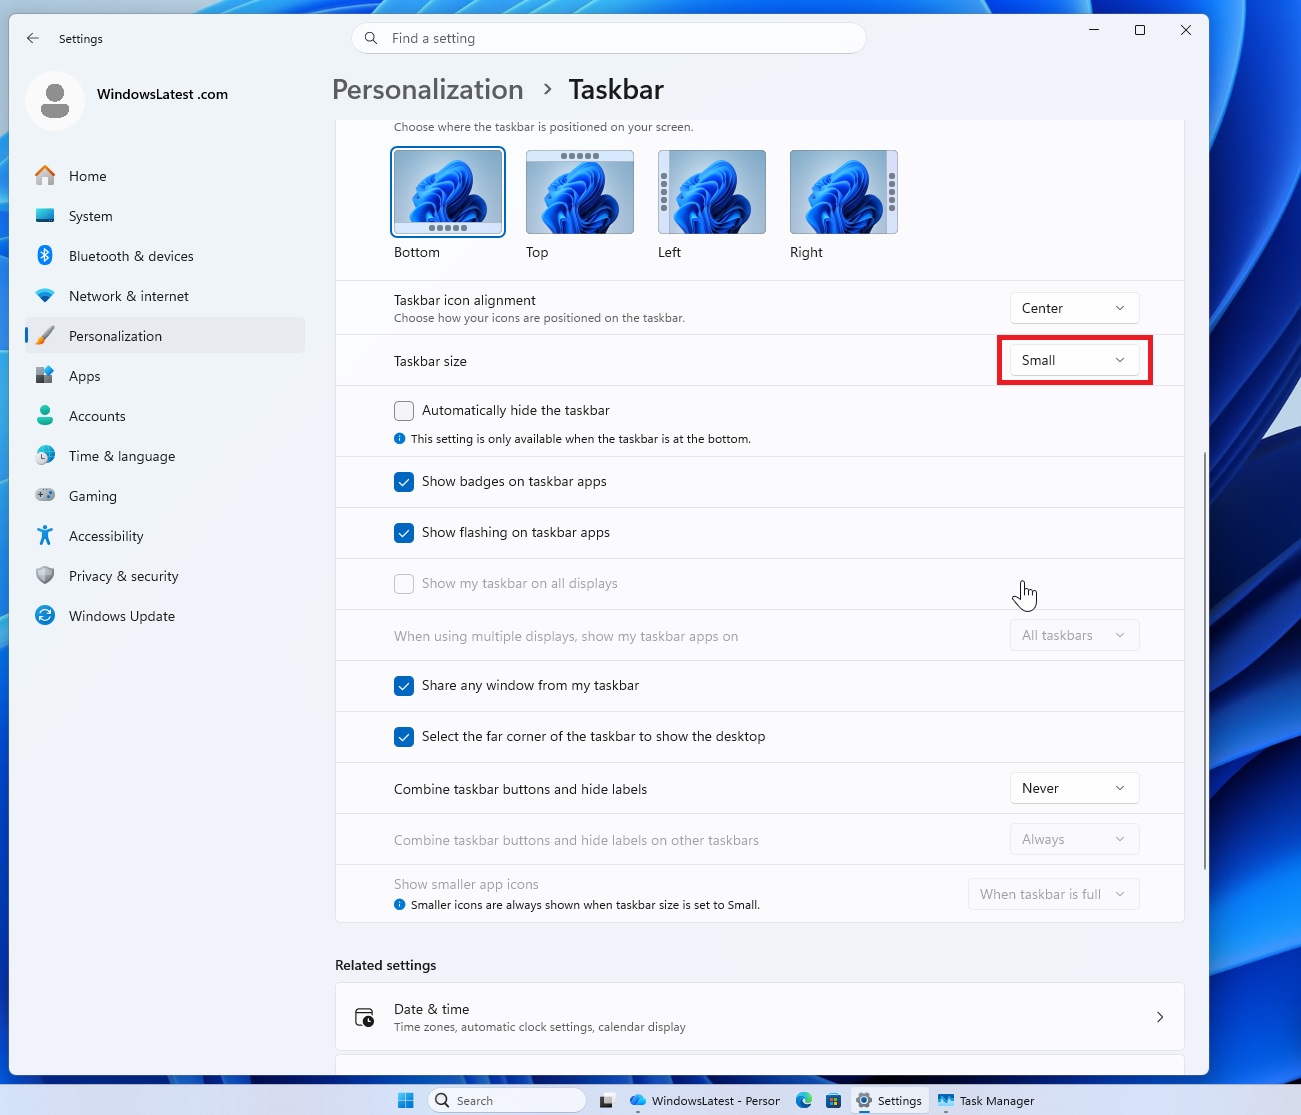
Task: Click the Windows Update sync icon
Action: pos(45,616)
